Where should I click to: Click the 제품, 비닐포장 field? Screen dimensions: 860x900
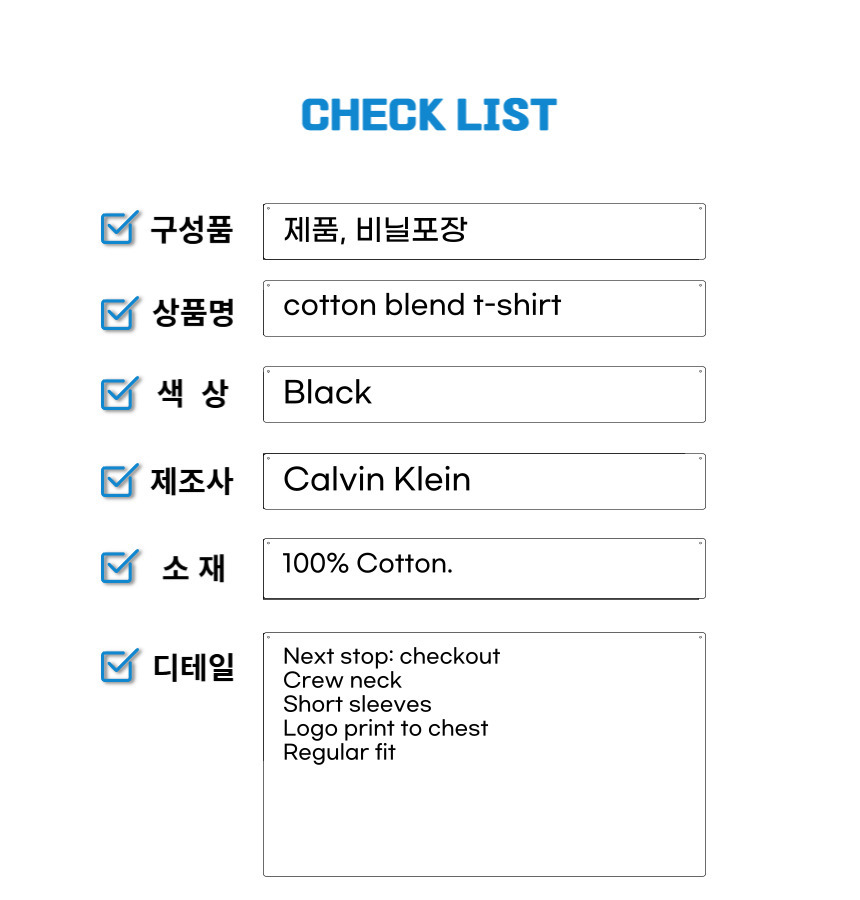click(484, 231)
